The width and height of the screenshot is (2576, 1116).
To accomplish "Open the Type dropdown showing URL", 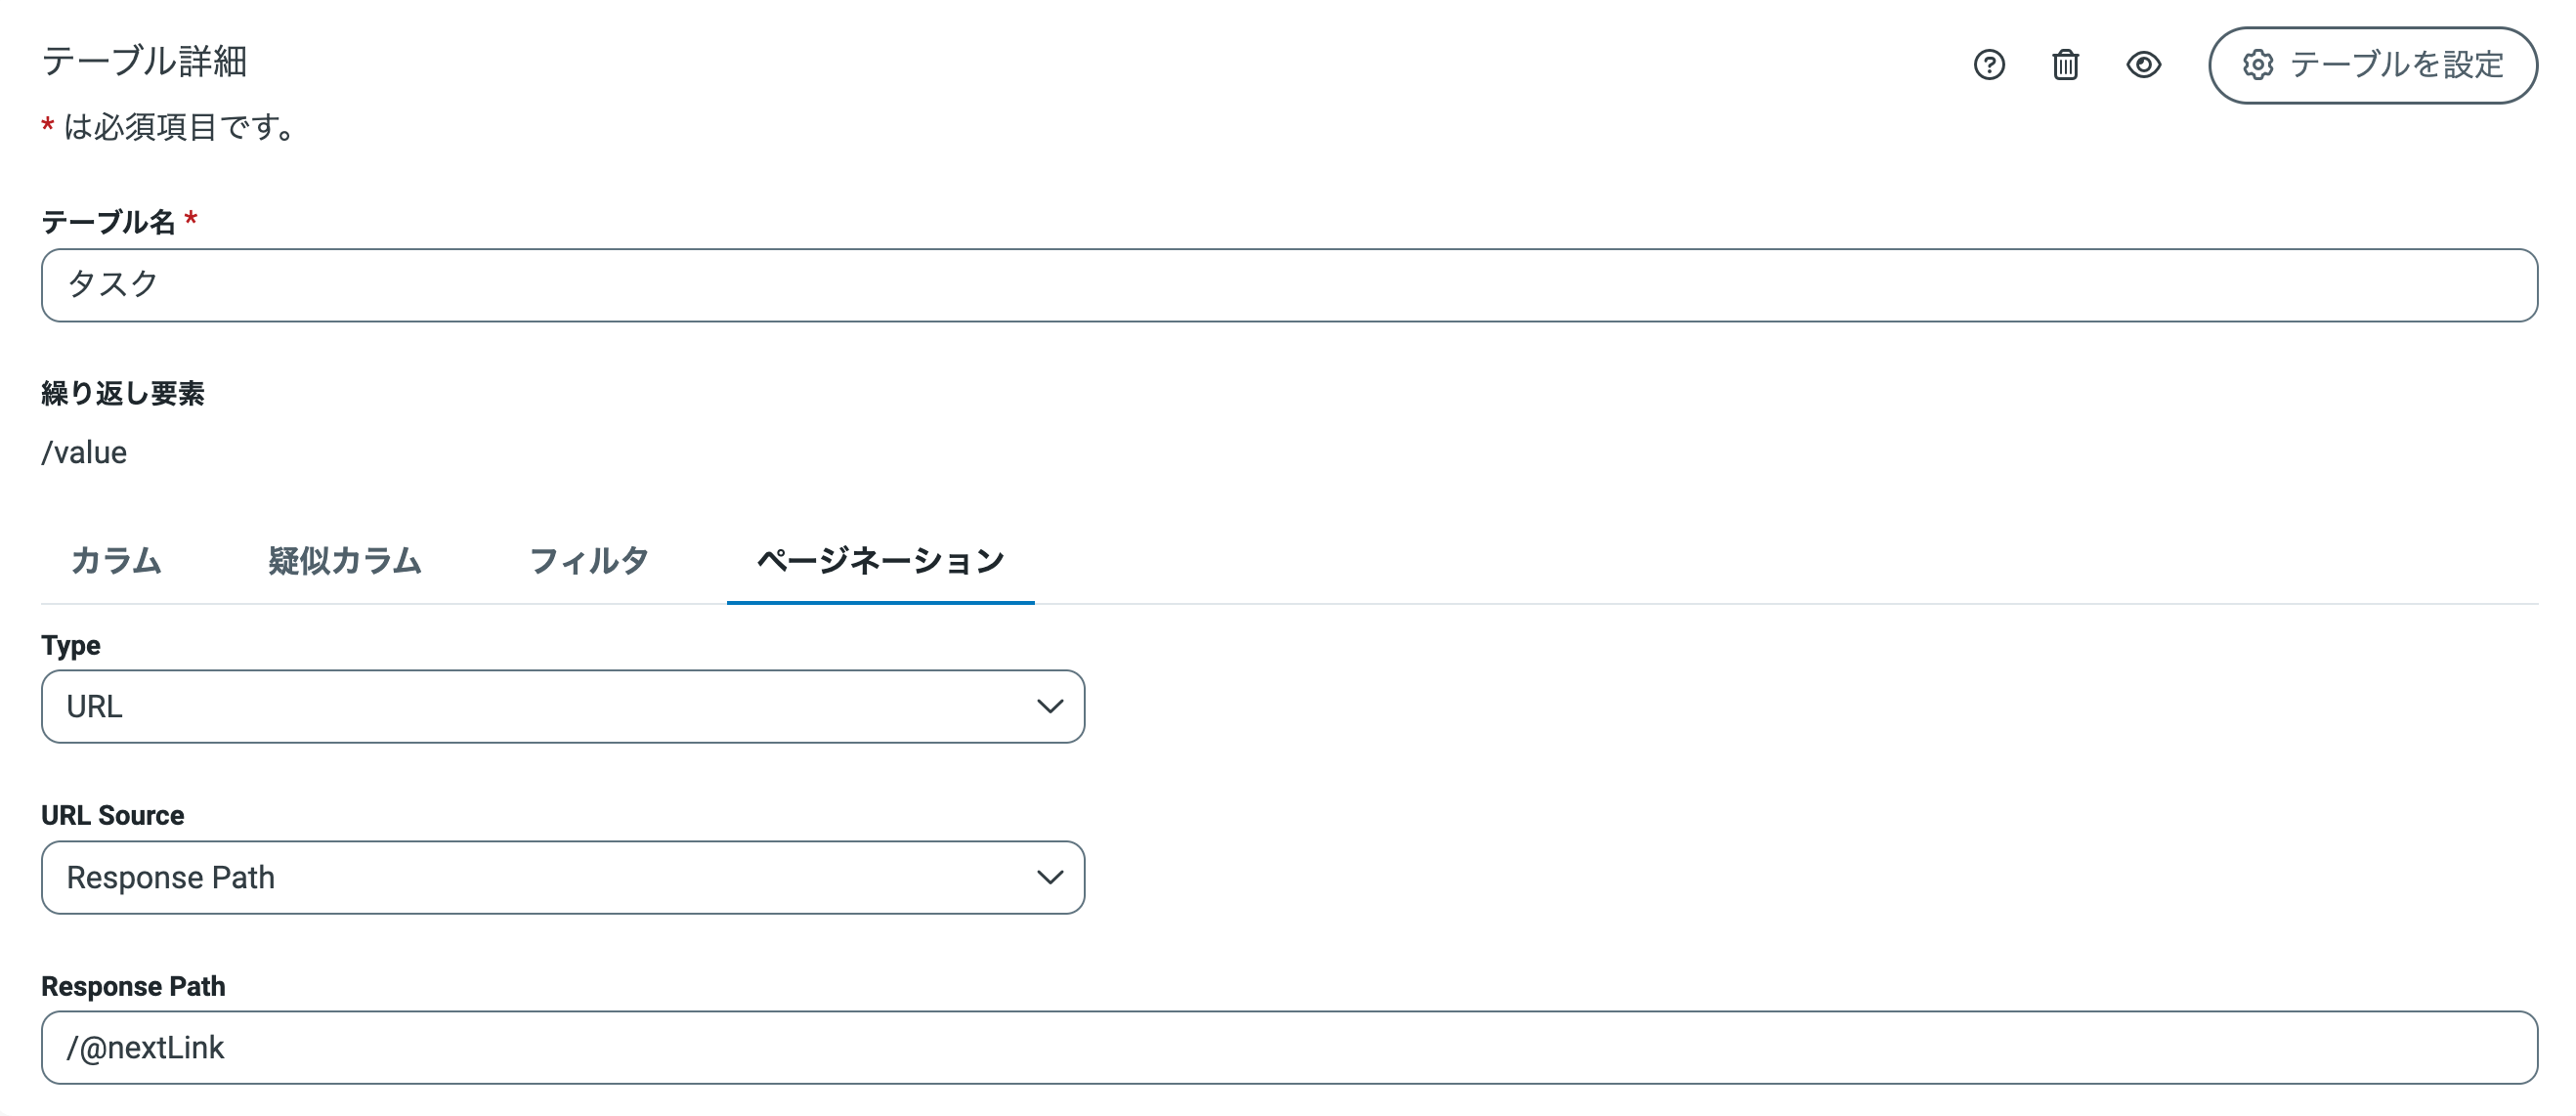I will click(x=540, y=707).
